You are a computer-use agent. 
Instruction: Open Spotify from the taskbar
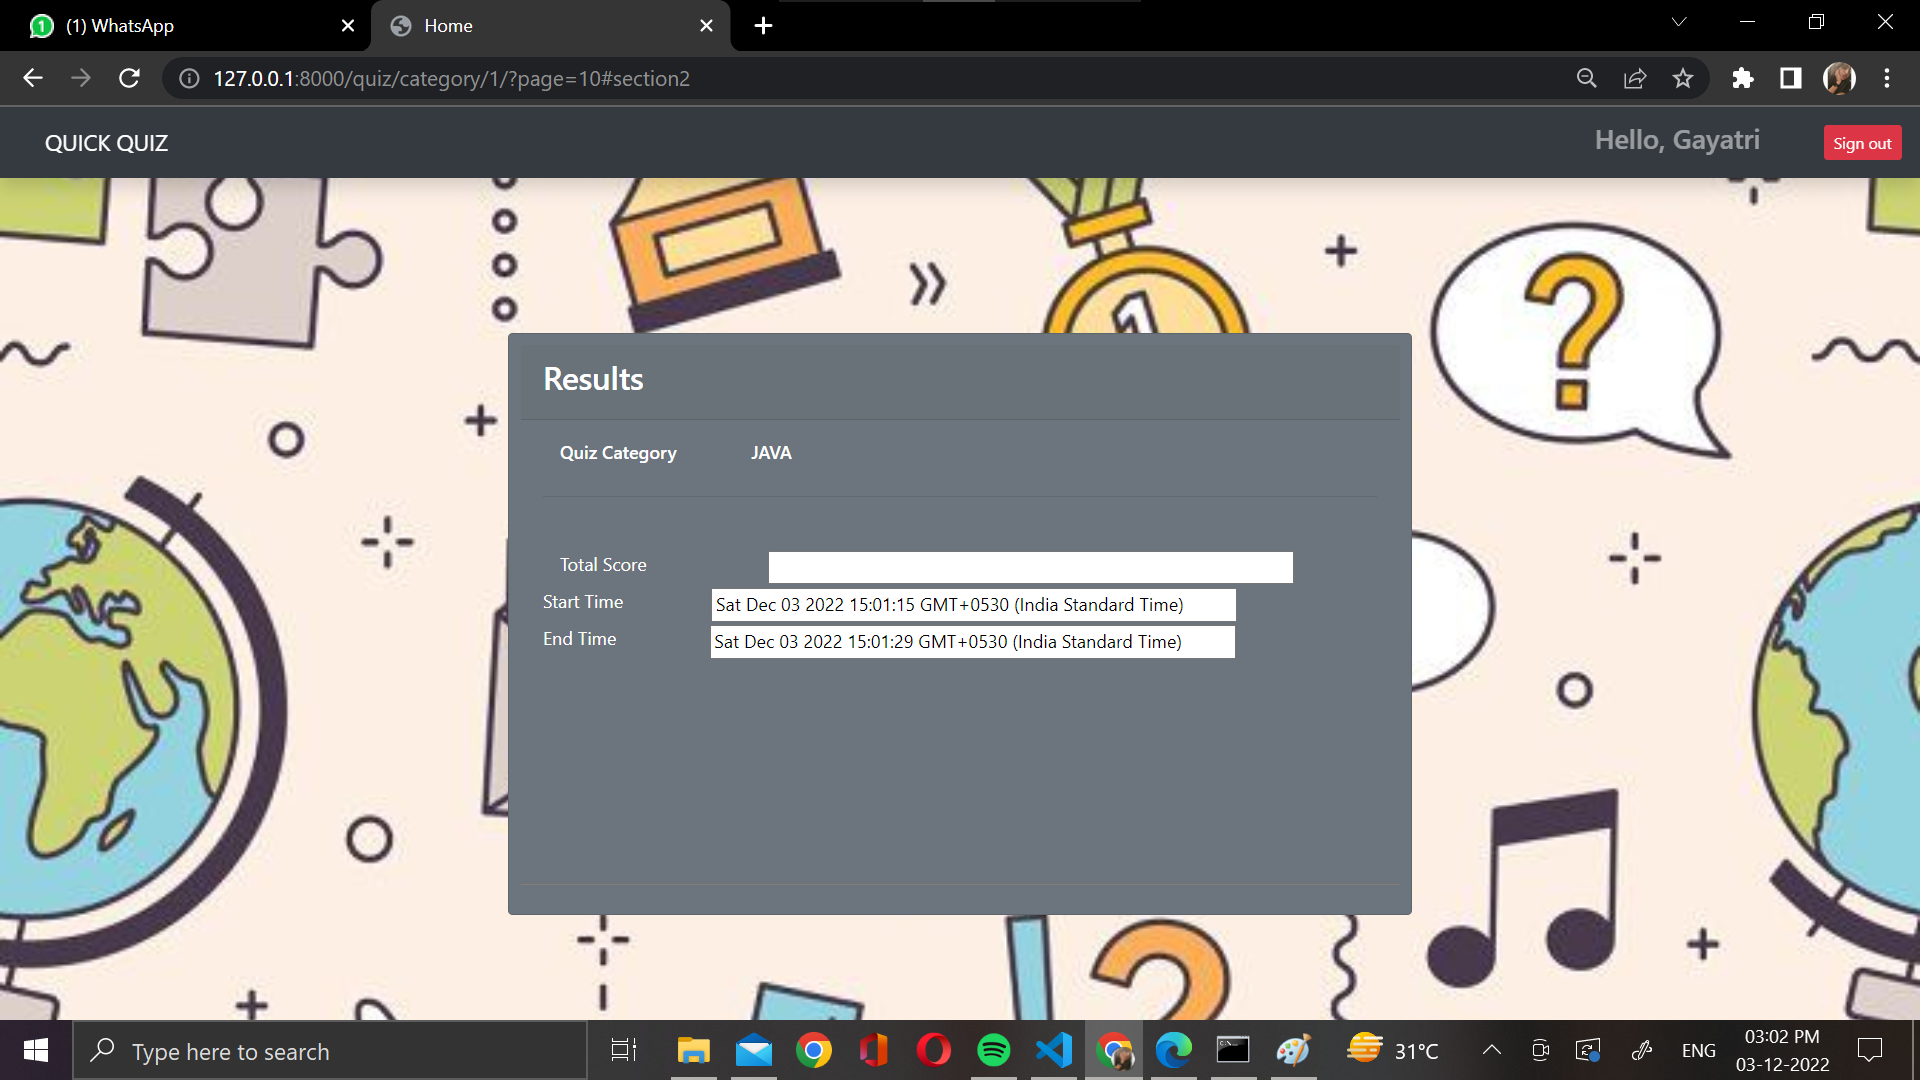[993, 1050]
